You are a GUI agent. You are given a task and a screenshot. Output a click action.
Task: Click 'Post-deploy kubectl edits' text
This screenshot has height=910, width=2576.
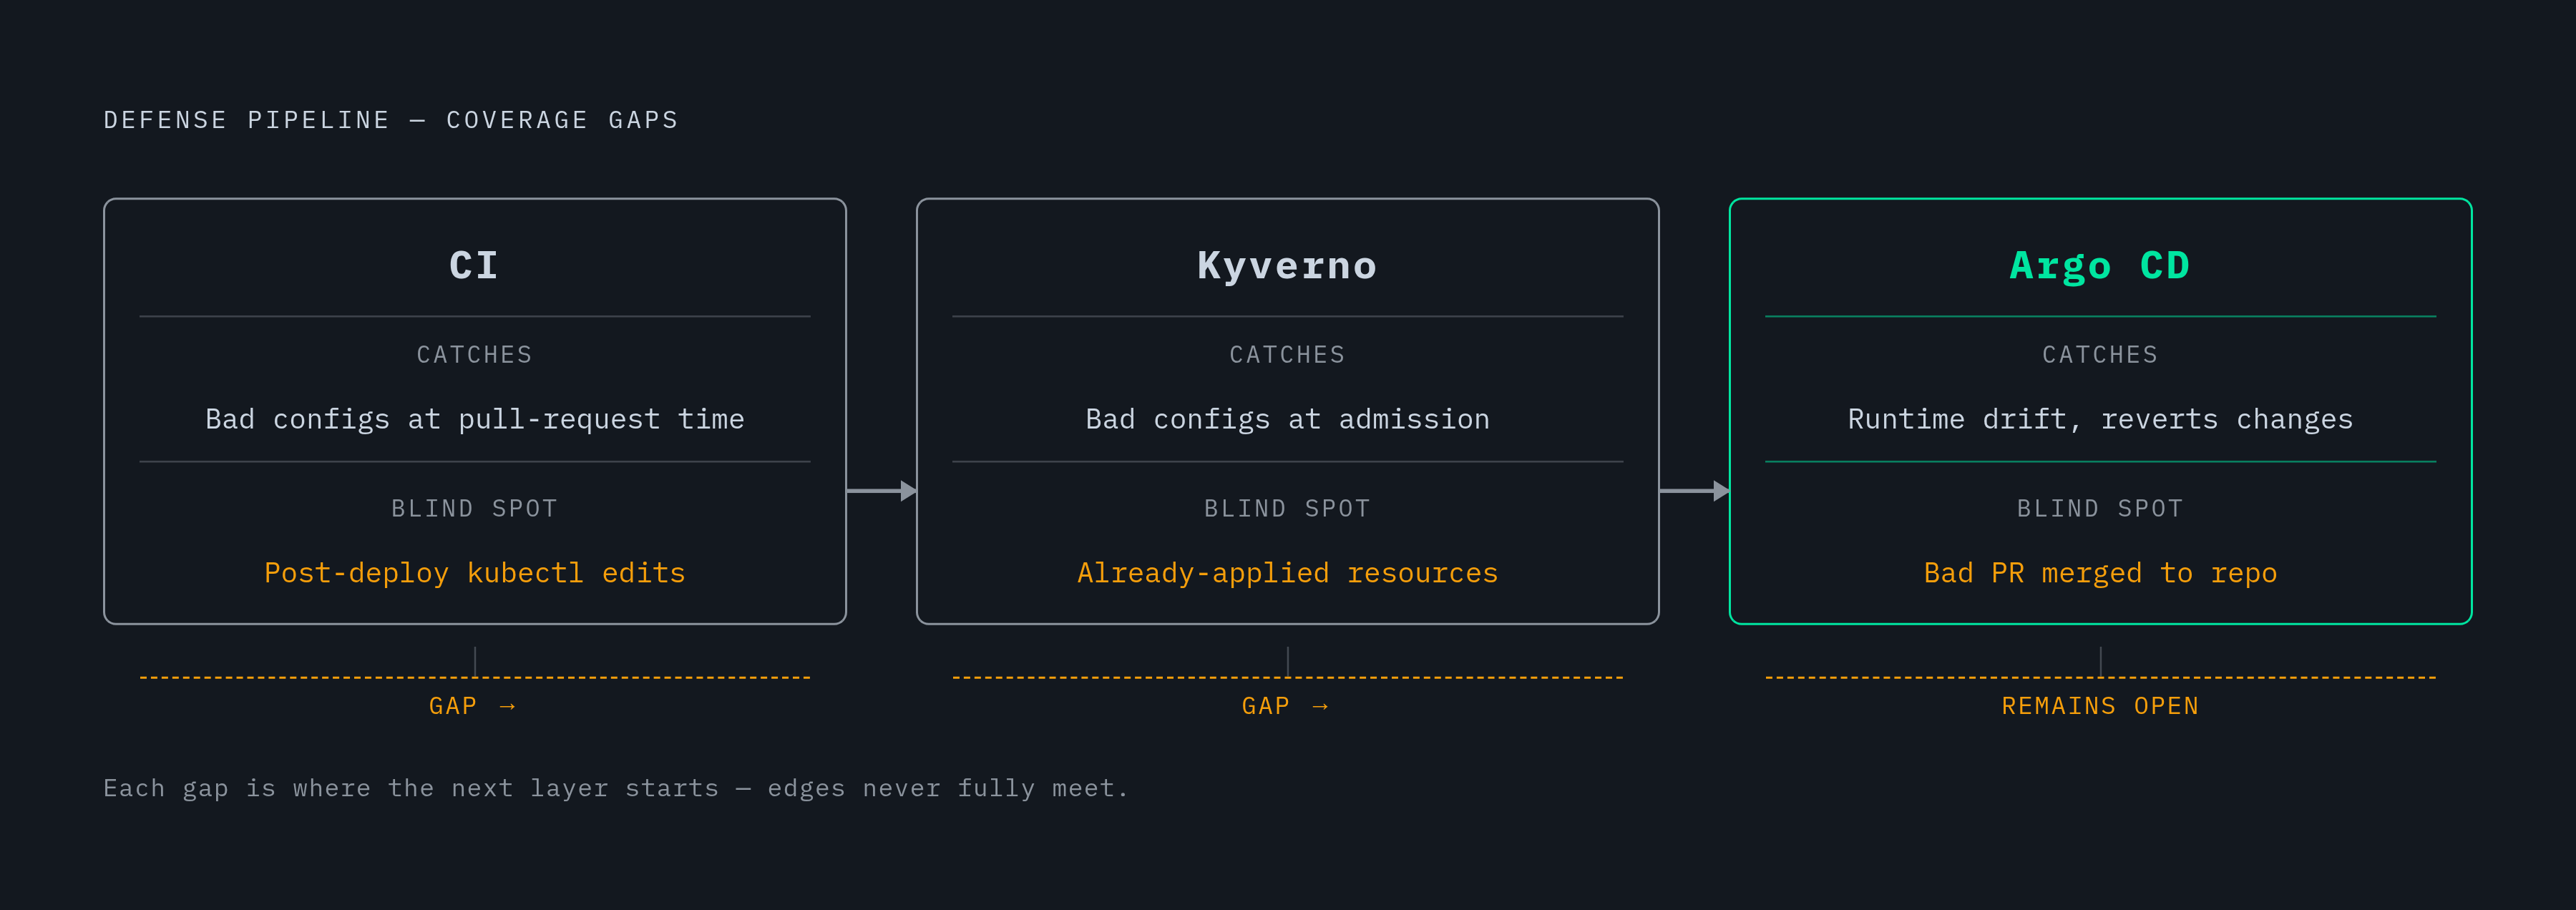tap(474, 573)
